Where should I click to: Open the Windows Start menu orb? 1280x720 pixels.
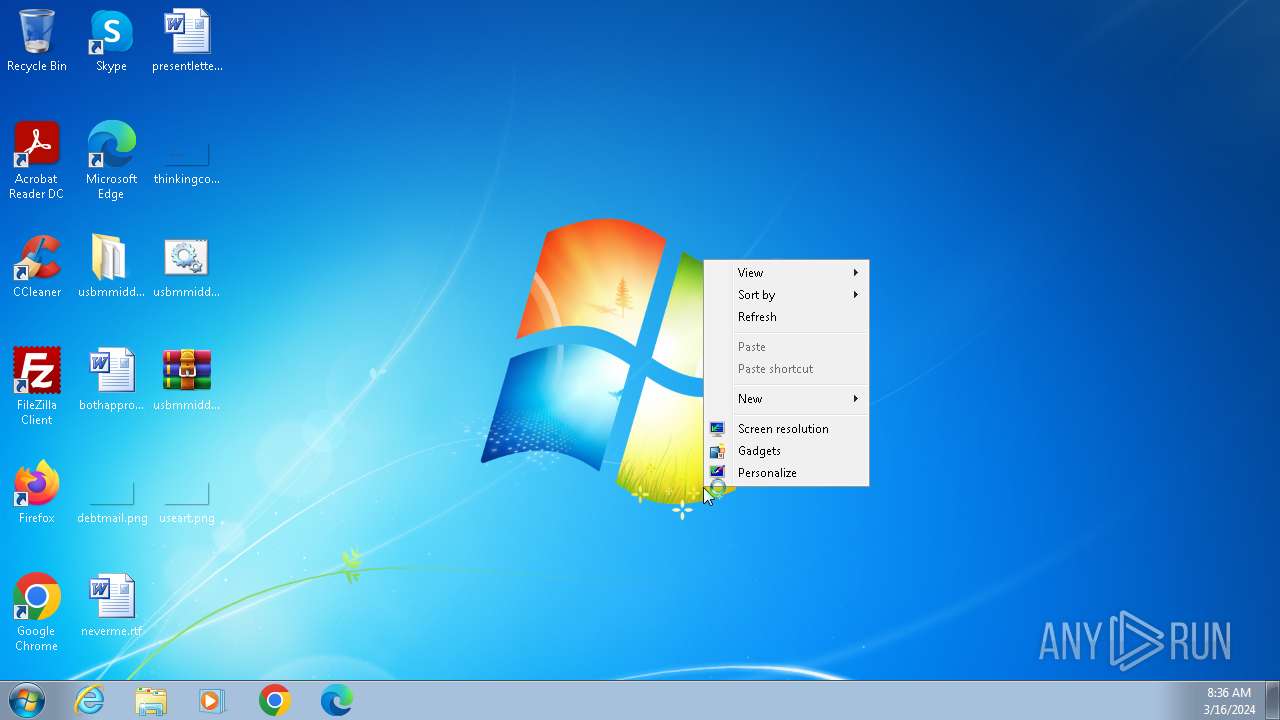coord(27,700)
